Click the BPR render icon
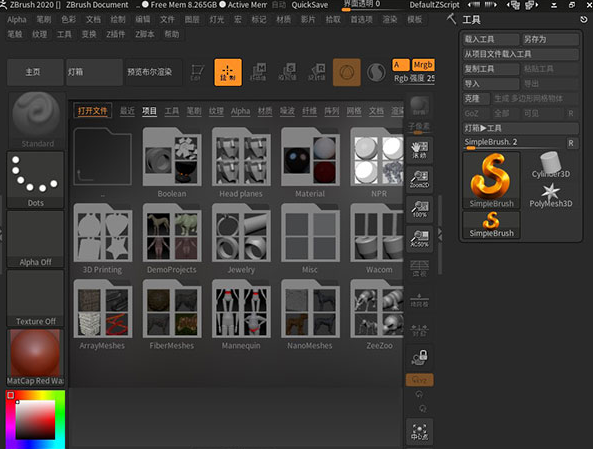The image size is (593, 449). point(419,106)
